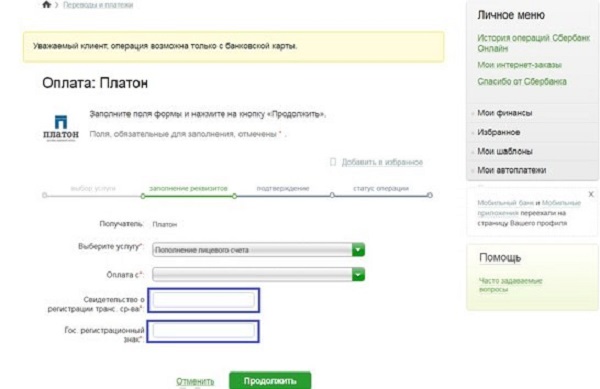Viewport: 600px width, 389px height.
Task: Click Оплата: Платон page title
Action: point(95,83)
